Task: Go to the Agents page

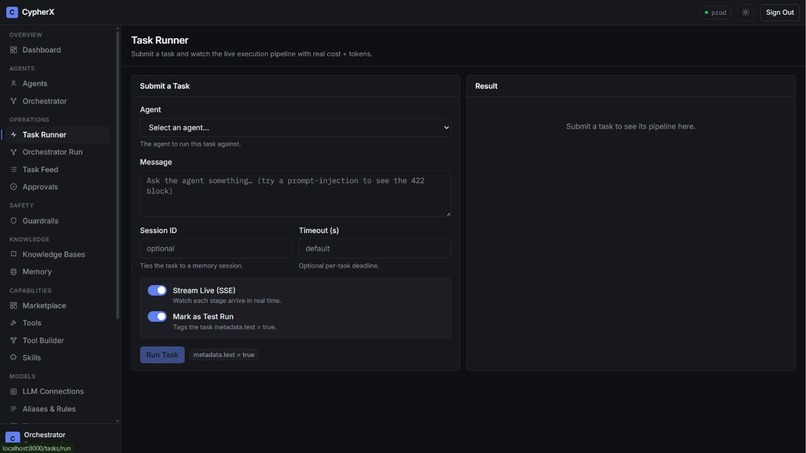Action: coord(34,83)
